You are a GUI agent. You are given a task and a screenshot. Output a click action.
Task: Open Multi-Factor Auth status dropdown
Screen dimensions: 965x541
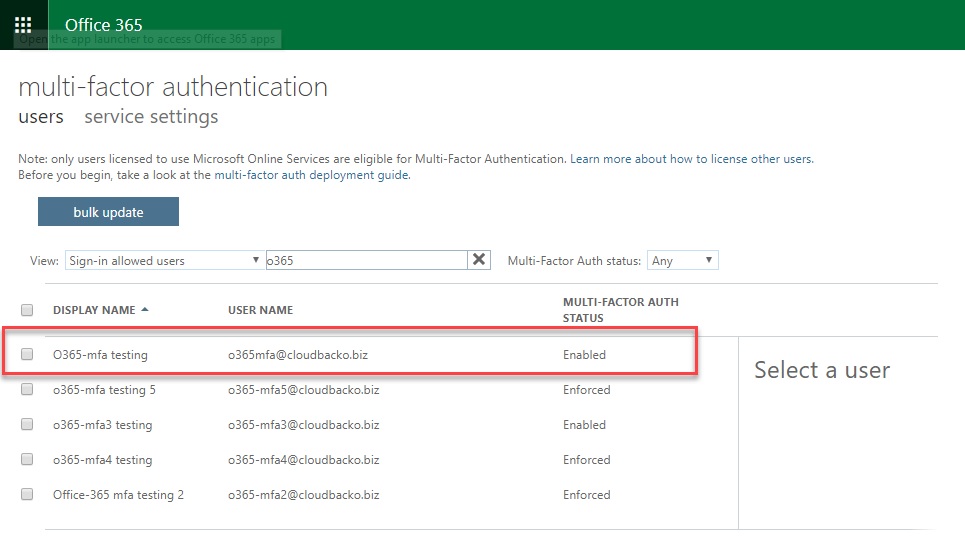point(683,260)
